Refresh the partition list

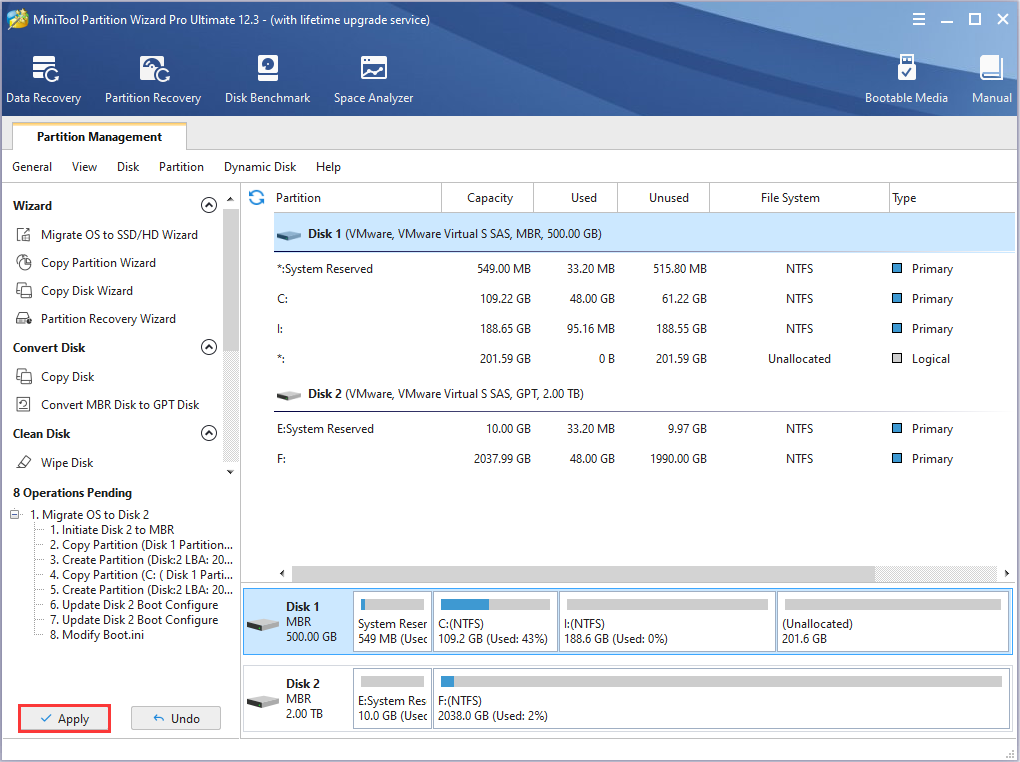(257, 198)
